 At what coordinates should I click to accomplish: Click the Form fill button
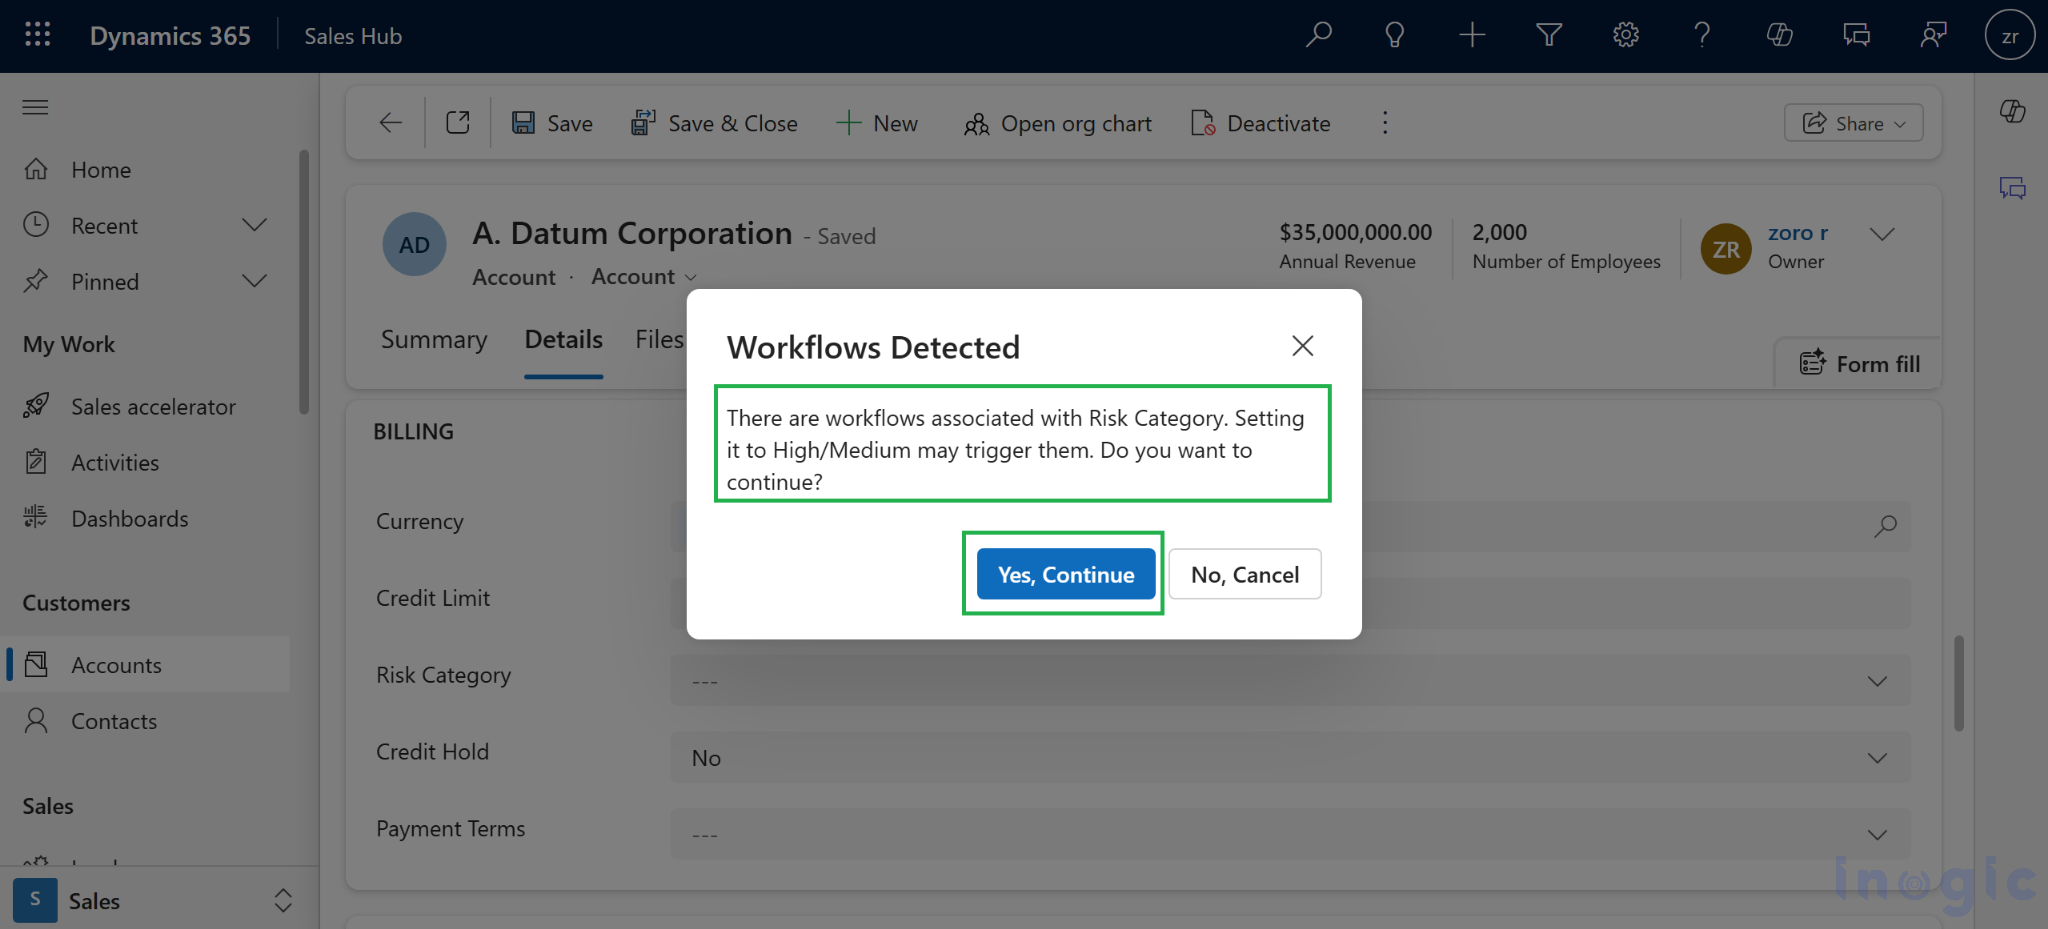tap(1860, 364)
